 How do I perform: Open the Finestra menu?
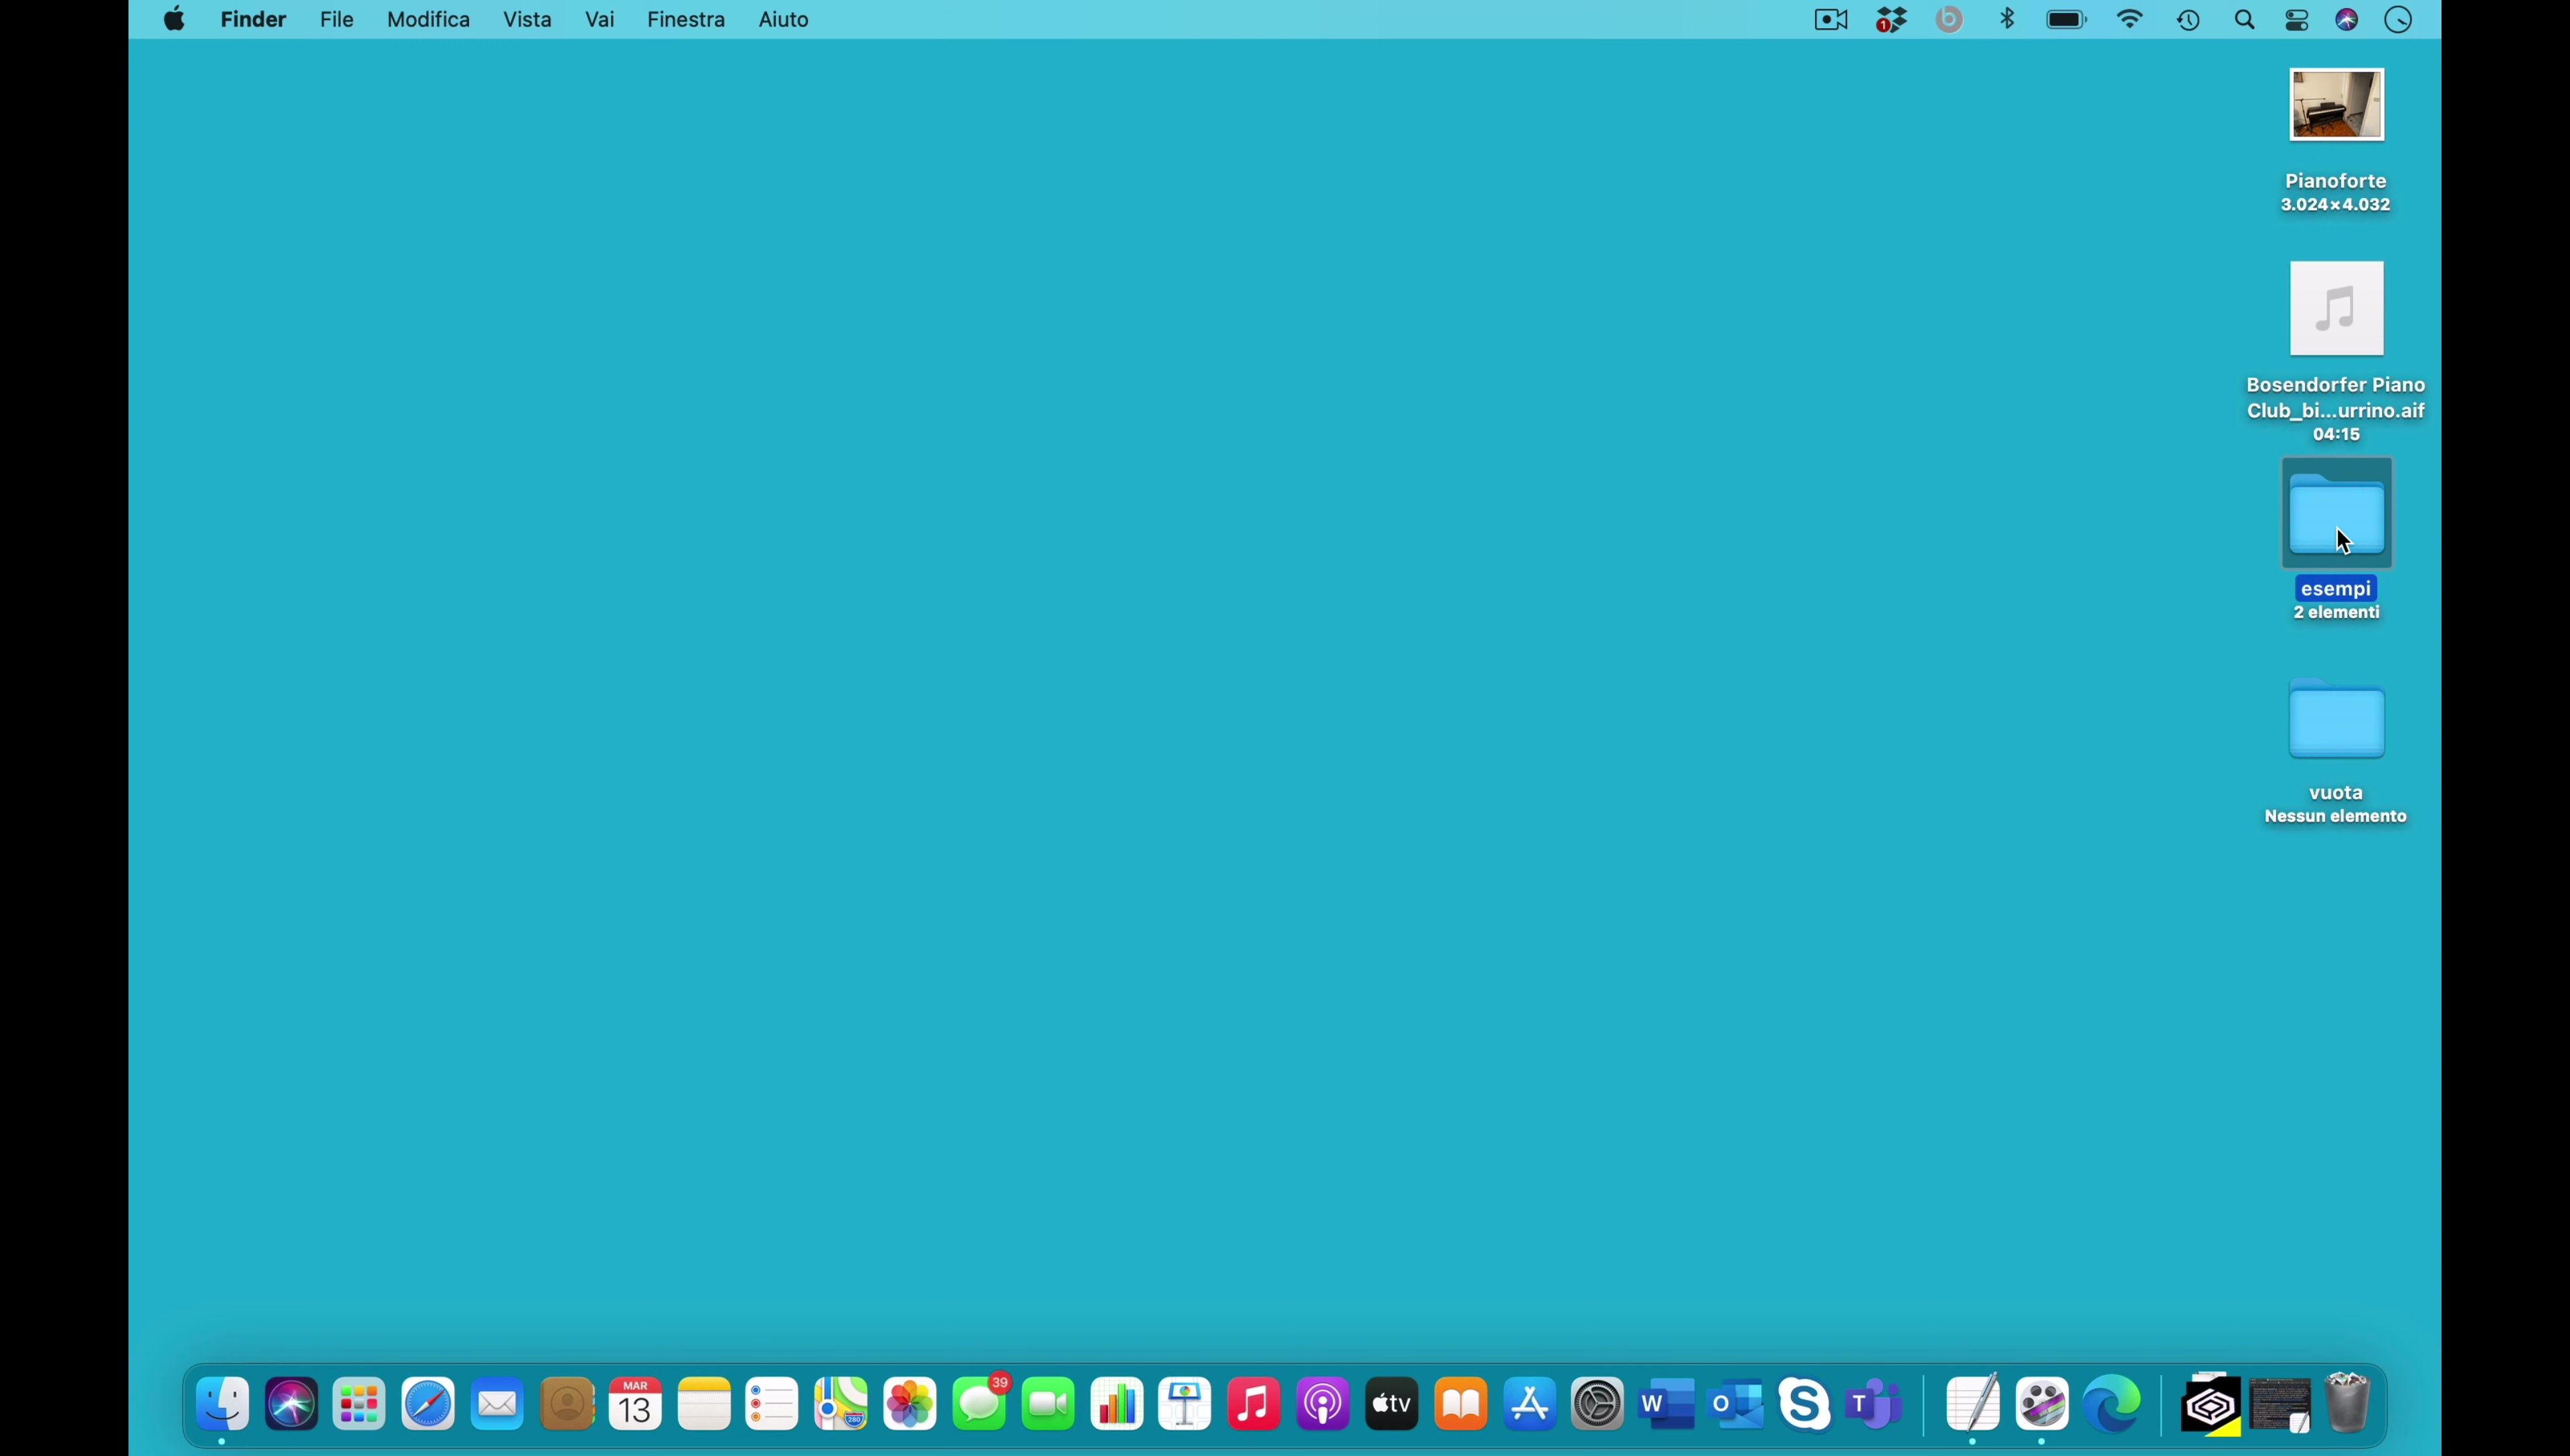pos(687,19)
